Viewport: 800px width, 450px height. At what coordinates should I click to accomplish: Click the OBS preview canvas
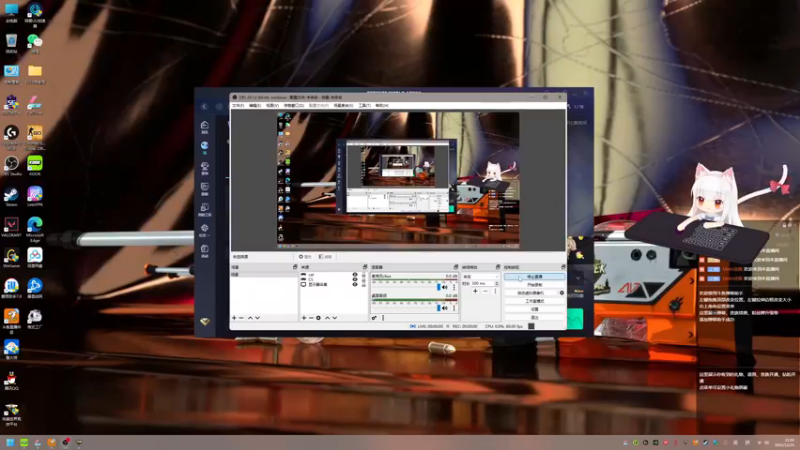(x=398, y=180)
